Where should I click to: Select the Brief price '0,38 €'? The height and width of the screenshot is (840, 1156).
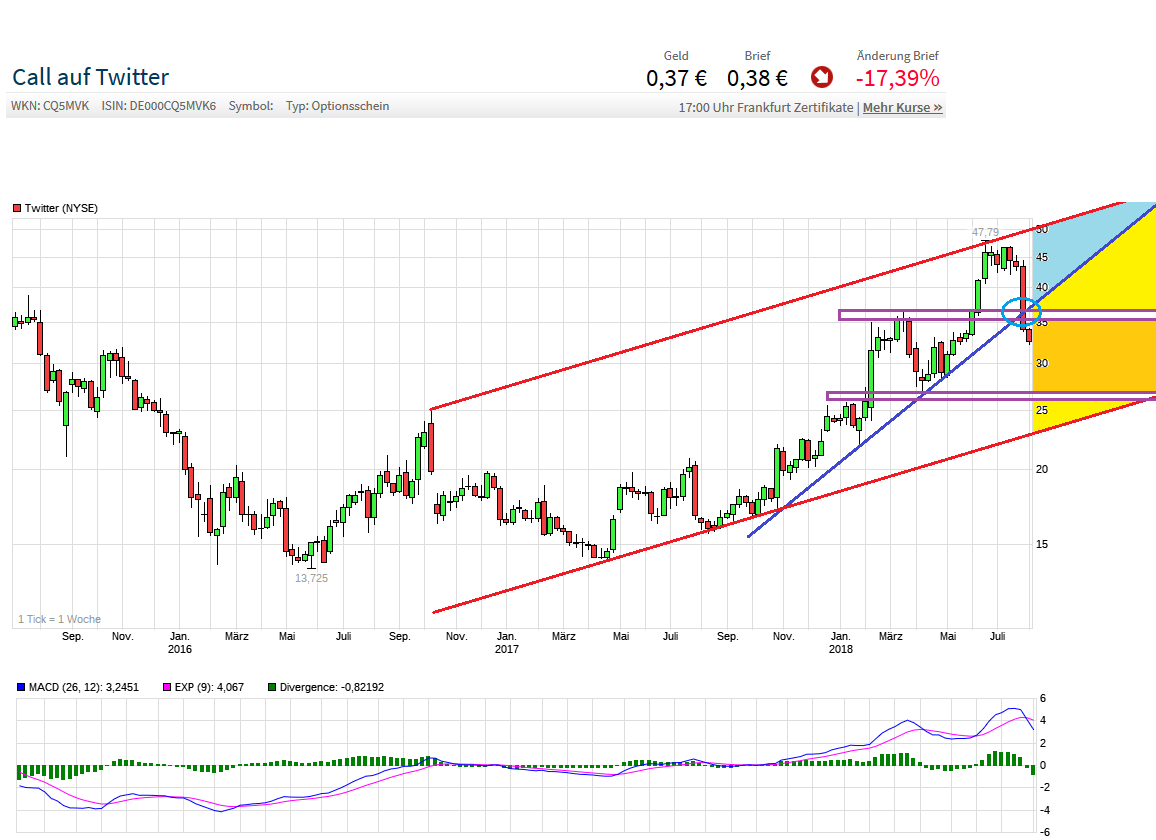click(757, 77)
